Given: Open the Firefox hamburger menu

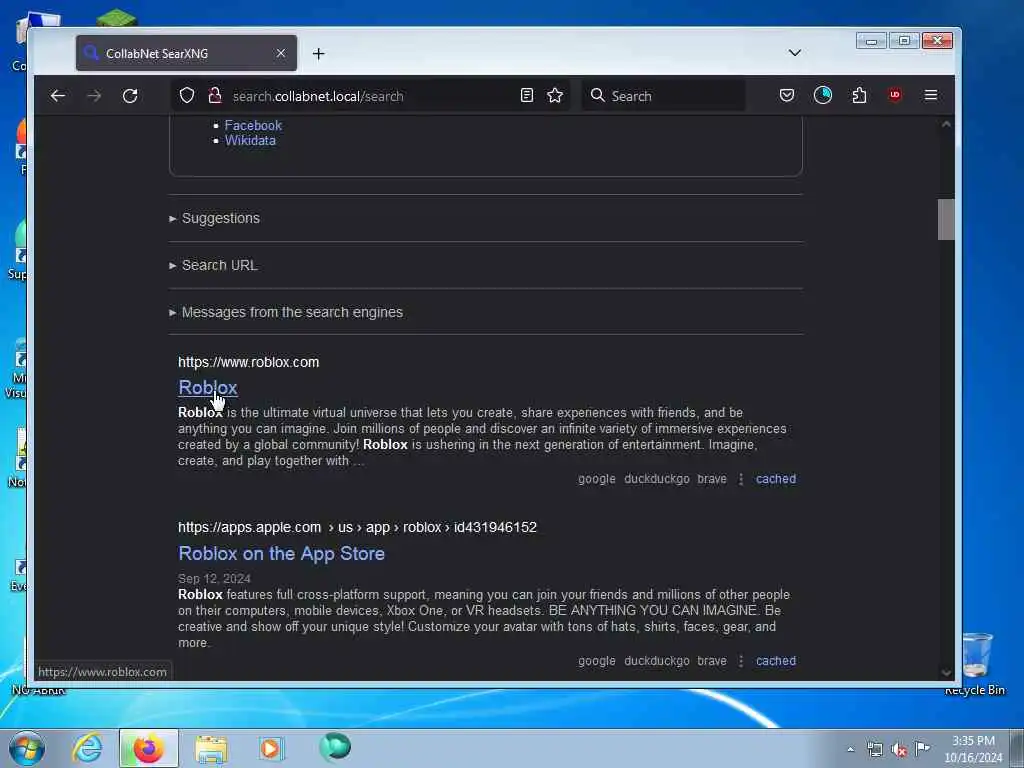Looking at the screenshot, I should (x=931, y=95).
